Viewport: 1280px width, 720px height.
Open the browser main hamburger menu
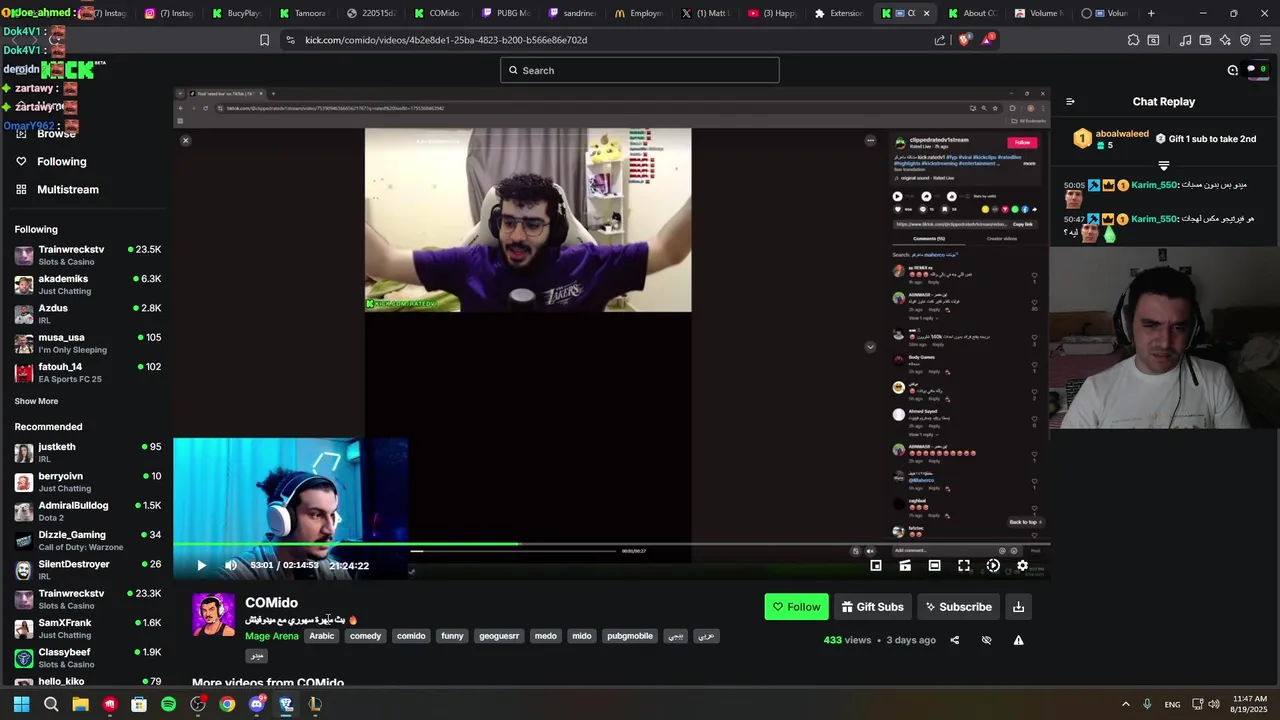coord(1265,40)
